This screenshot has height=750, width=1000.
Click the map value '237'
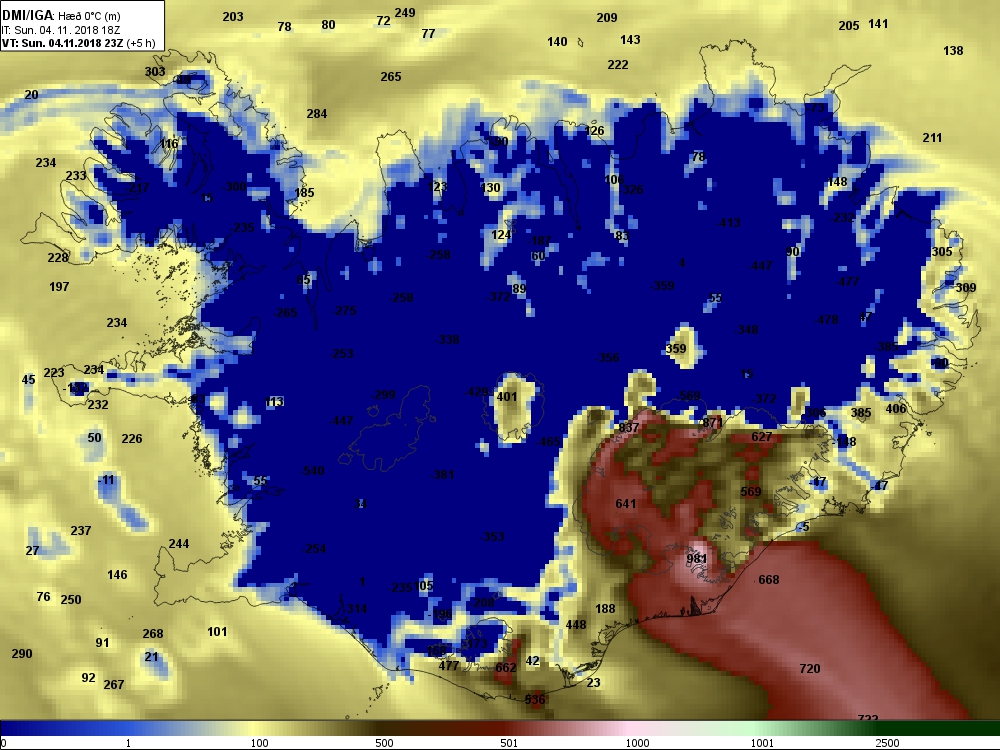click(x=80, y=531)
